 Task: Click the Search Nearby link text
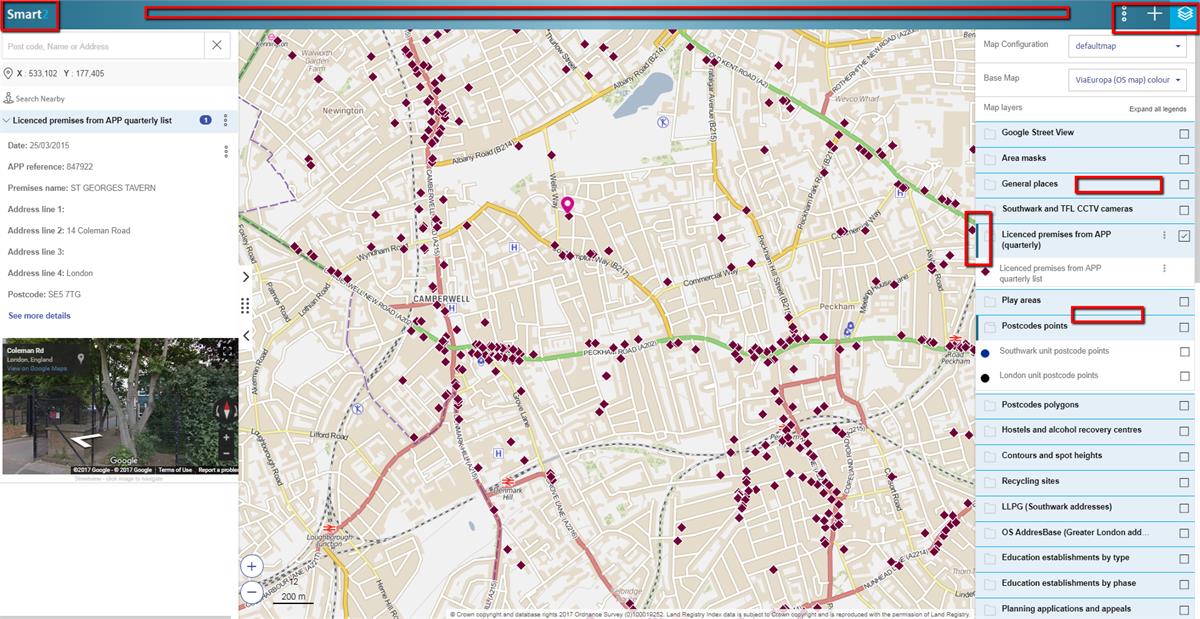[x=42, y=99]
